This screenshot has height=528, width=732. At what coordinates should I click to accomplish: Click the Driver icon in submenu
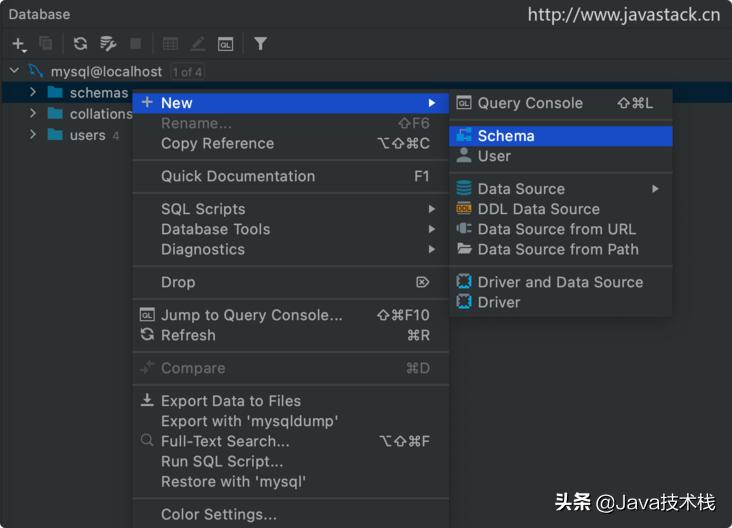[x=464, y=302]
